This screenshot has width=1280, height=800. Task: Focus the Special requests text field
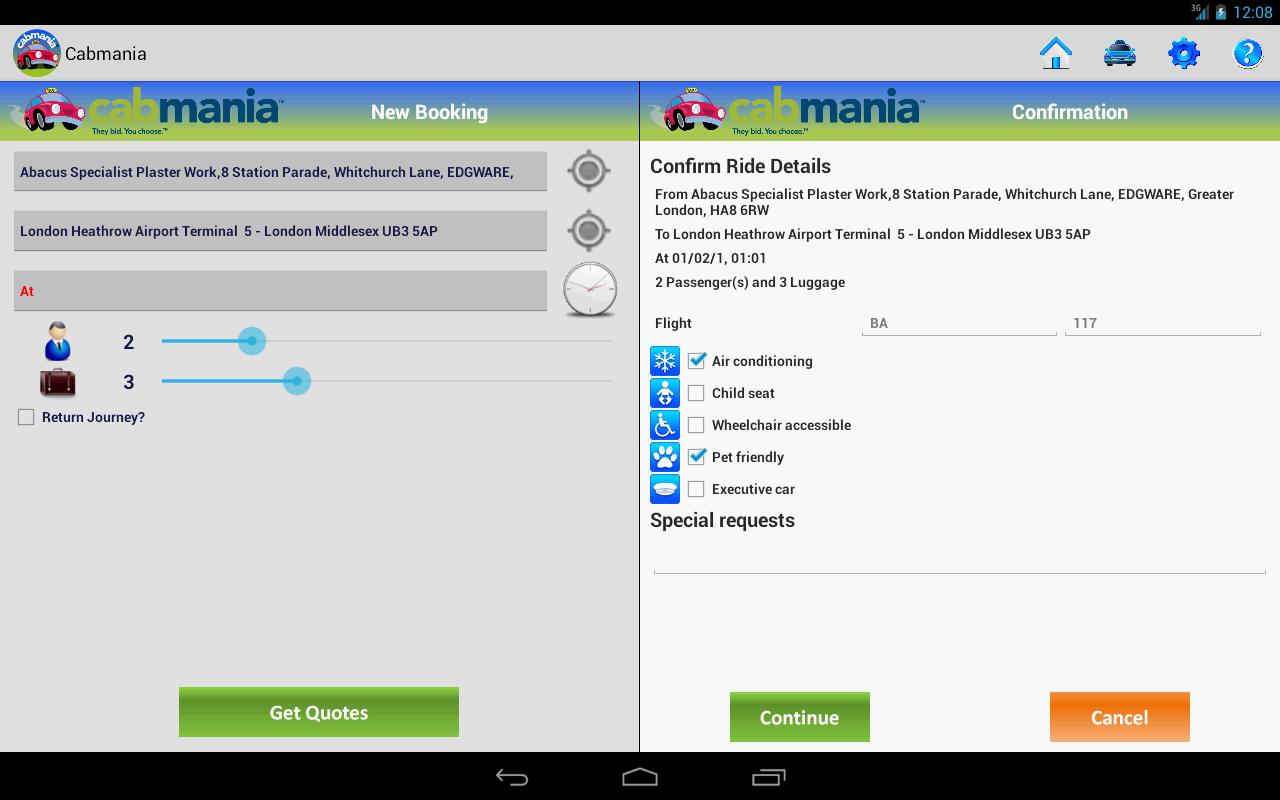[x=958, y=556]
